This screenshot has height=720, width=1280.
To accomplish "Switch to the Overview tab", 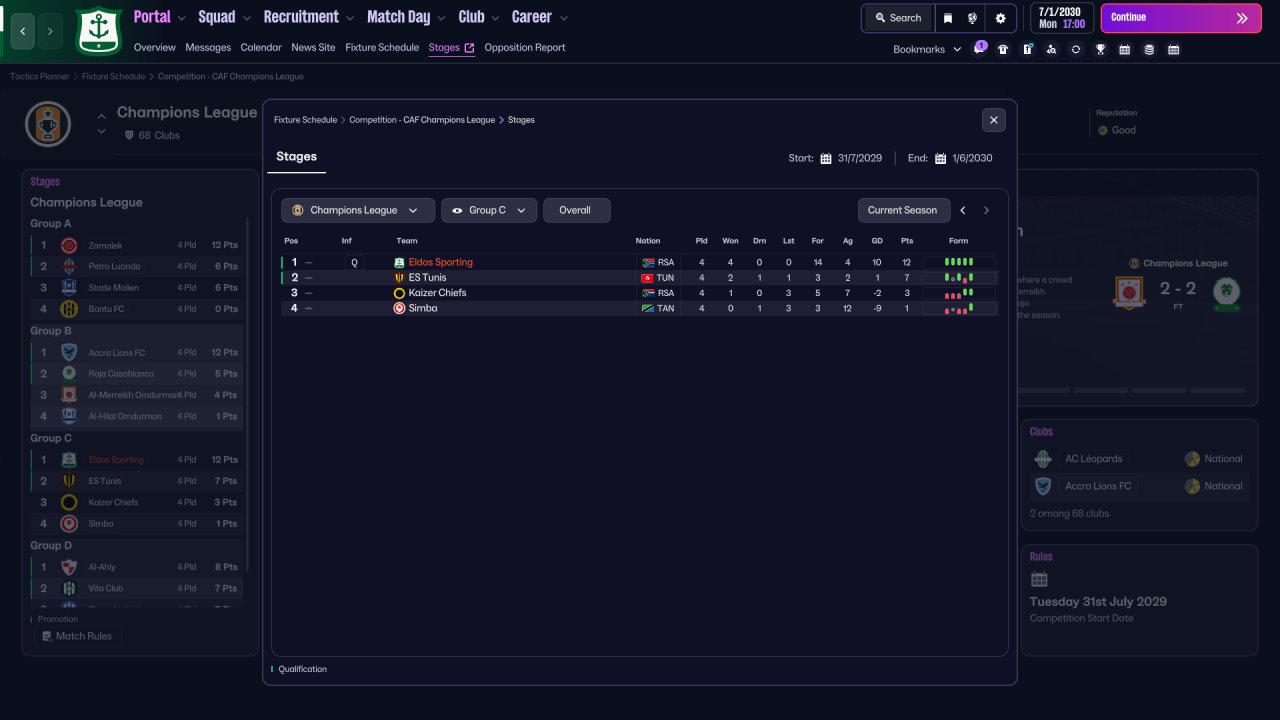I will click(154, 48).
